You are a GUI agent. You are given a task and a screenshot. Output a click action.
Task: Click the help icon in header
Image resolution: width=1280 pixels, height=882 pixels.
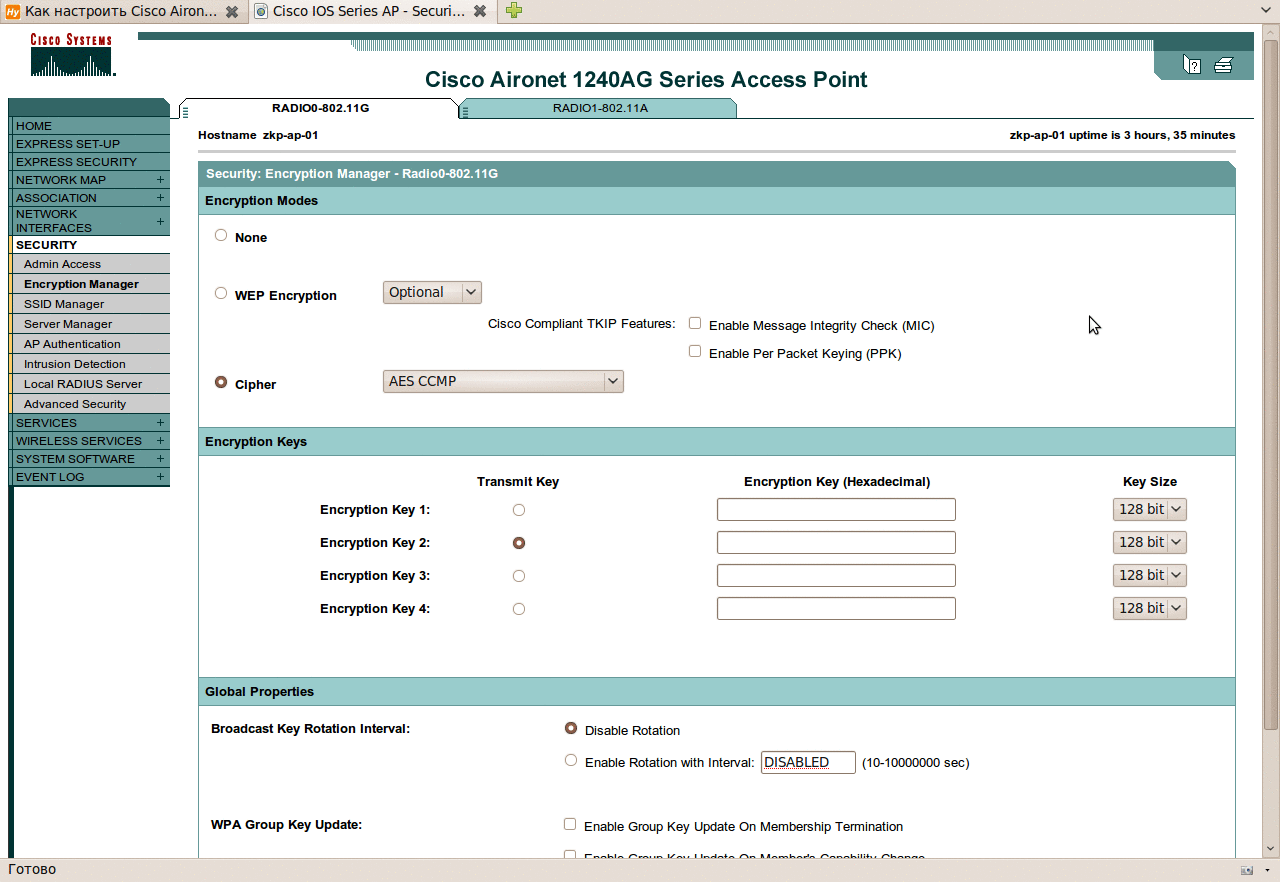(x=1192, y=65)
